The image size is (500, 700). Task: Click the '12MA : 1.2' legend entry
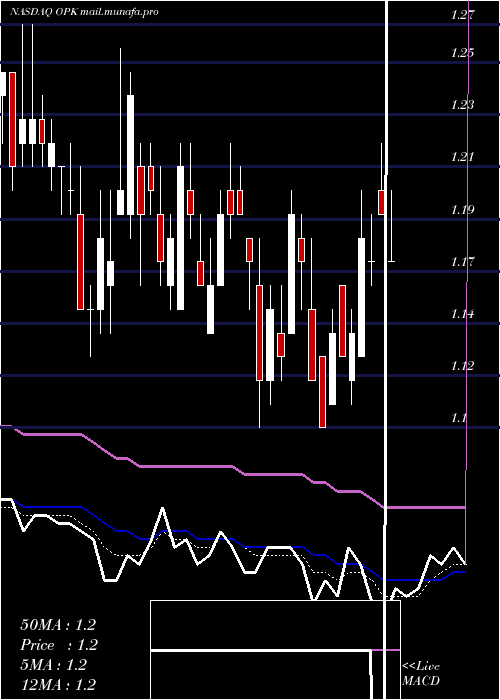pos(58,685)
